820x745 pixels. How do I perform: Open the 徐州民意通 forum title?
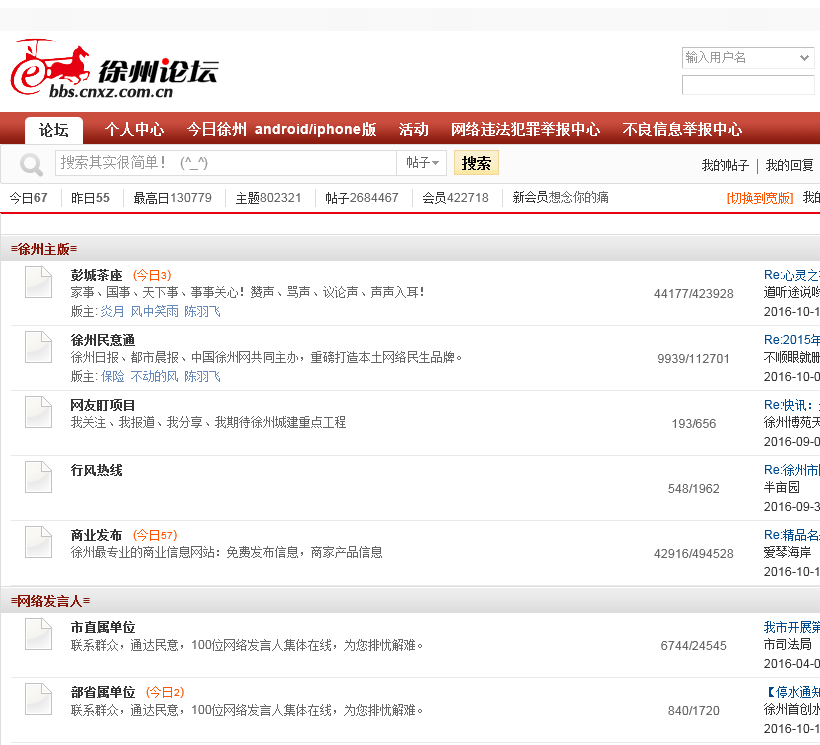pyautogui.click(x=103, y=340)
